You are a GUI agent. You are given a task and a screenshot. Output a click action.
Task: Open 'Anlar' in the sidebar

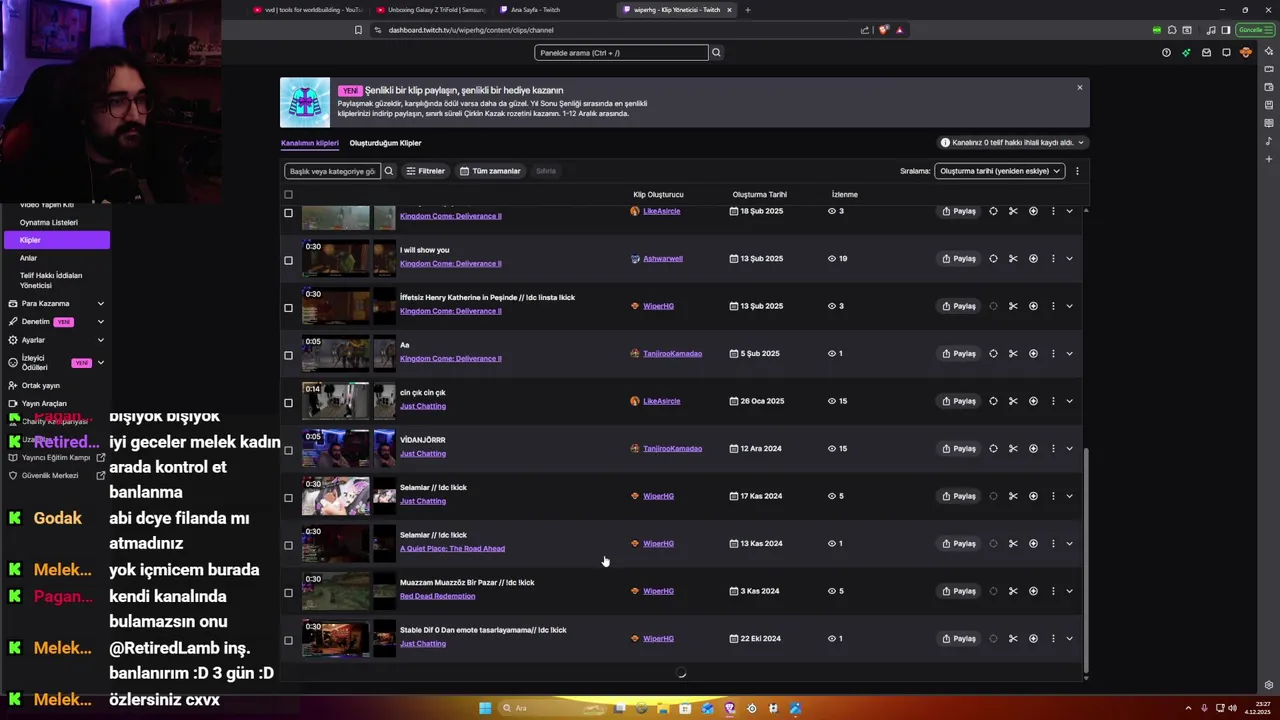tap(28, 258)
